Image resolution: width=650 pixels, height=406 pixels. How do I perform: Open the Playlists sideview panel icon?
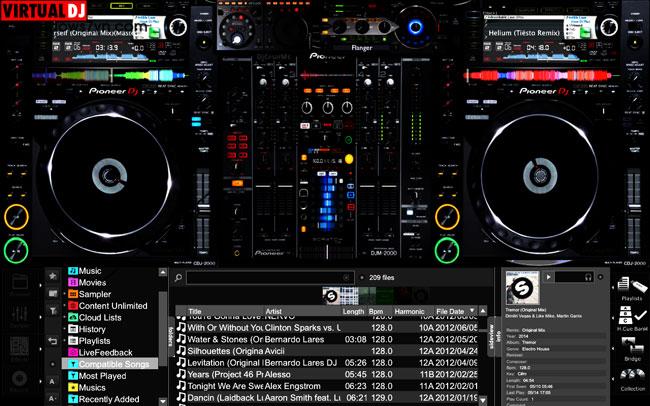point(632,287)
